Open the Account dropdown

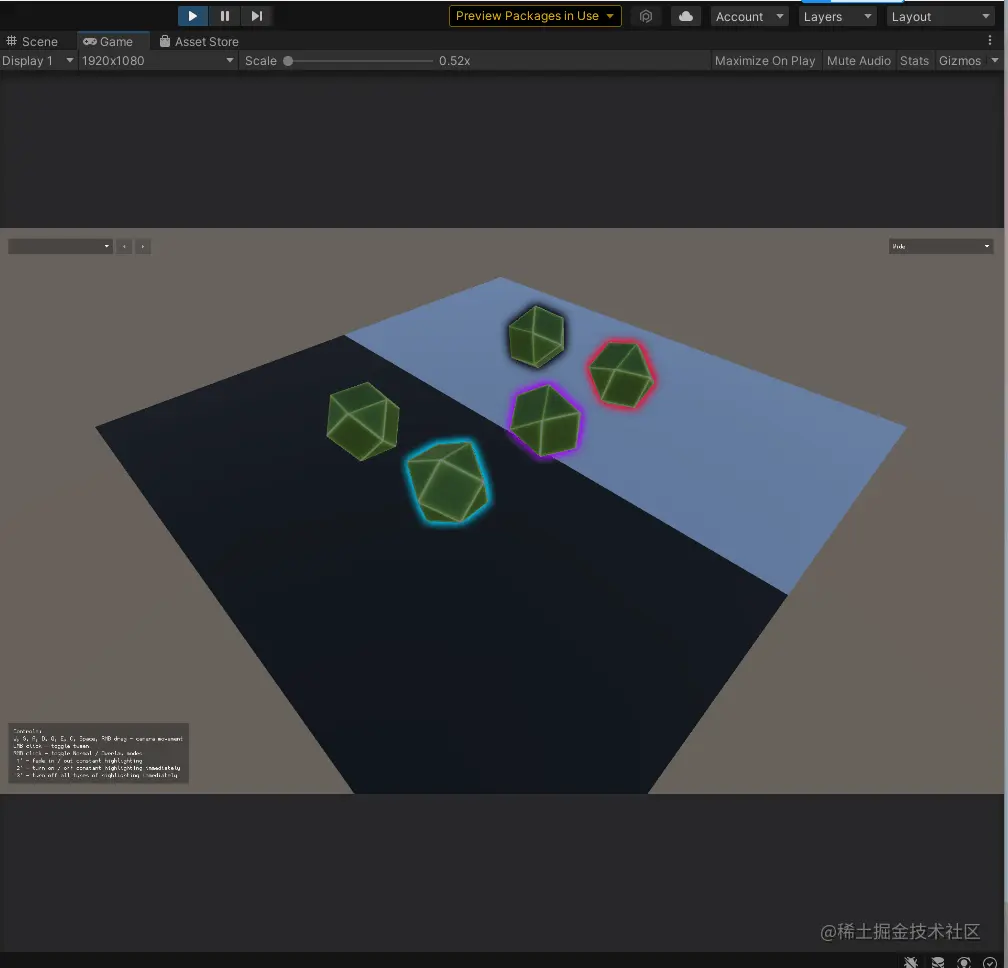click(750, 17)
